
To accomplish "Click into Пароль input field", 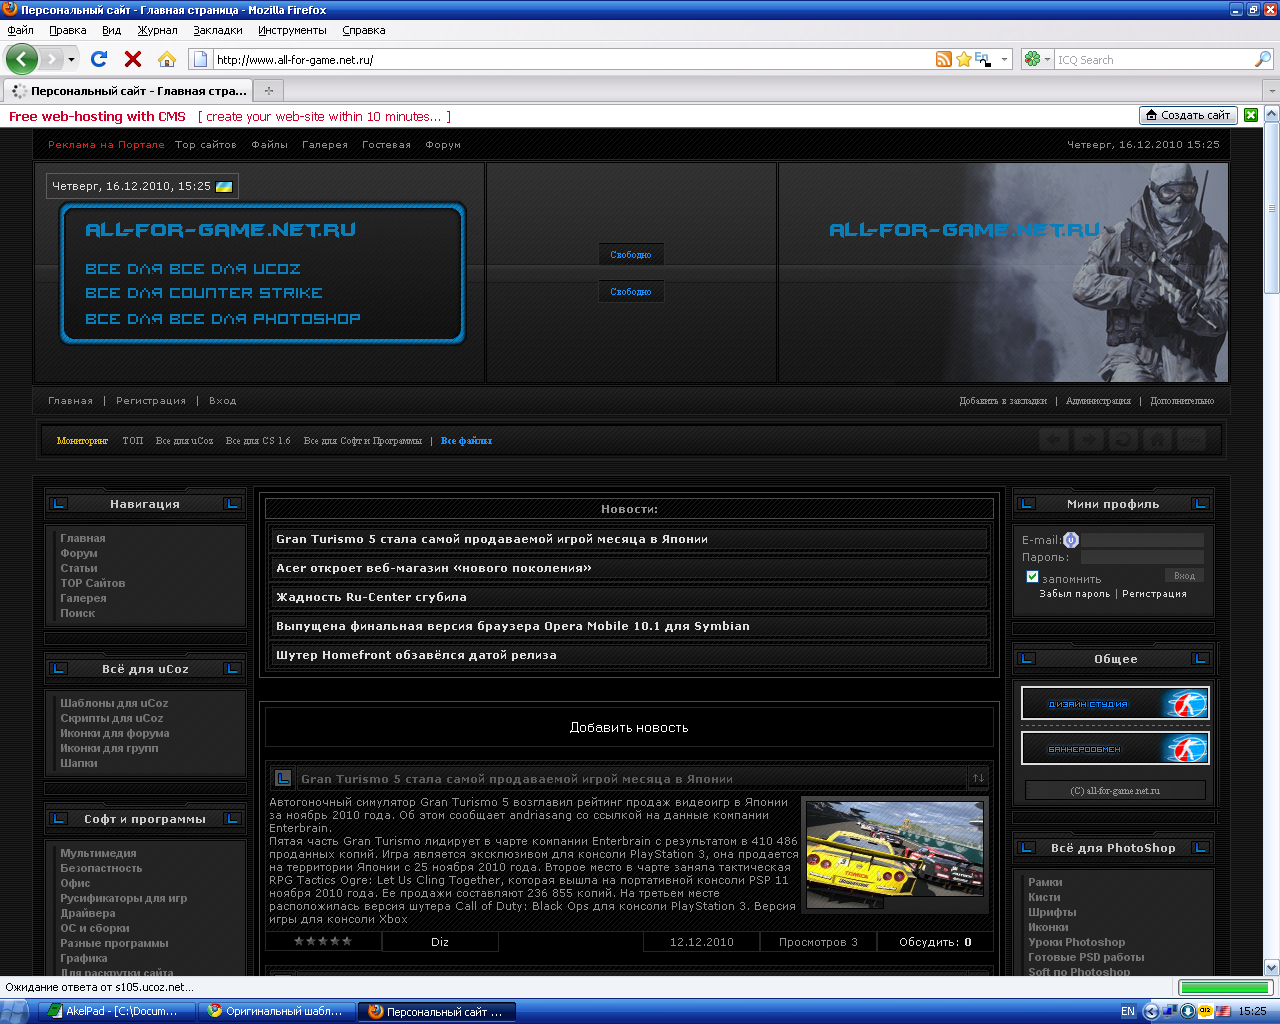I will click(x=1142, y=557).
